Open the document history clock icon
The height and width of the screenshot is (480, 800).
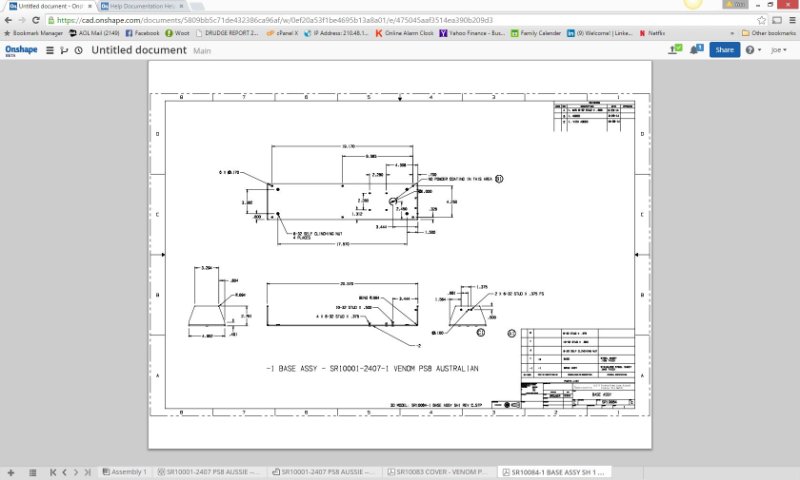point(79,49)
